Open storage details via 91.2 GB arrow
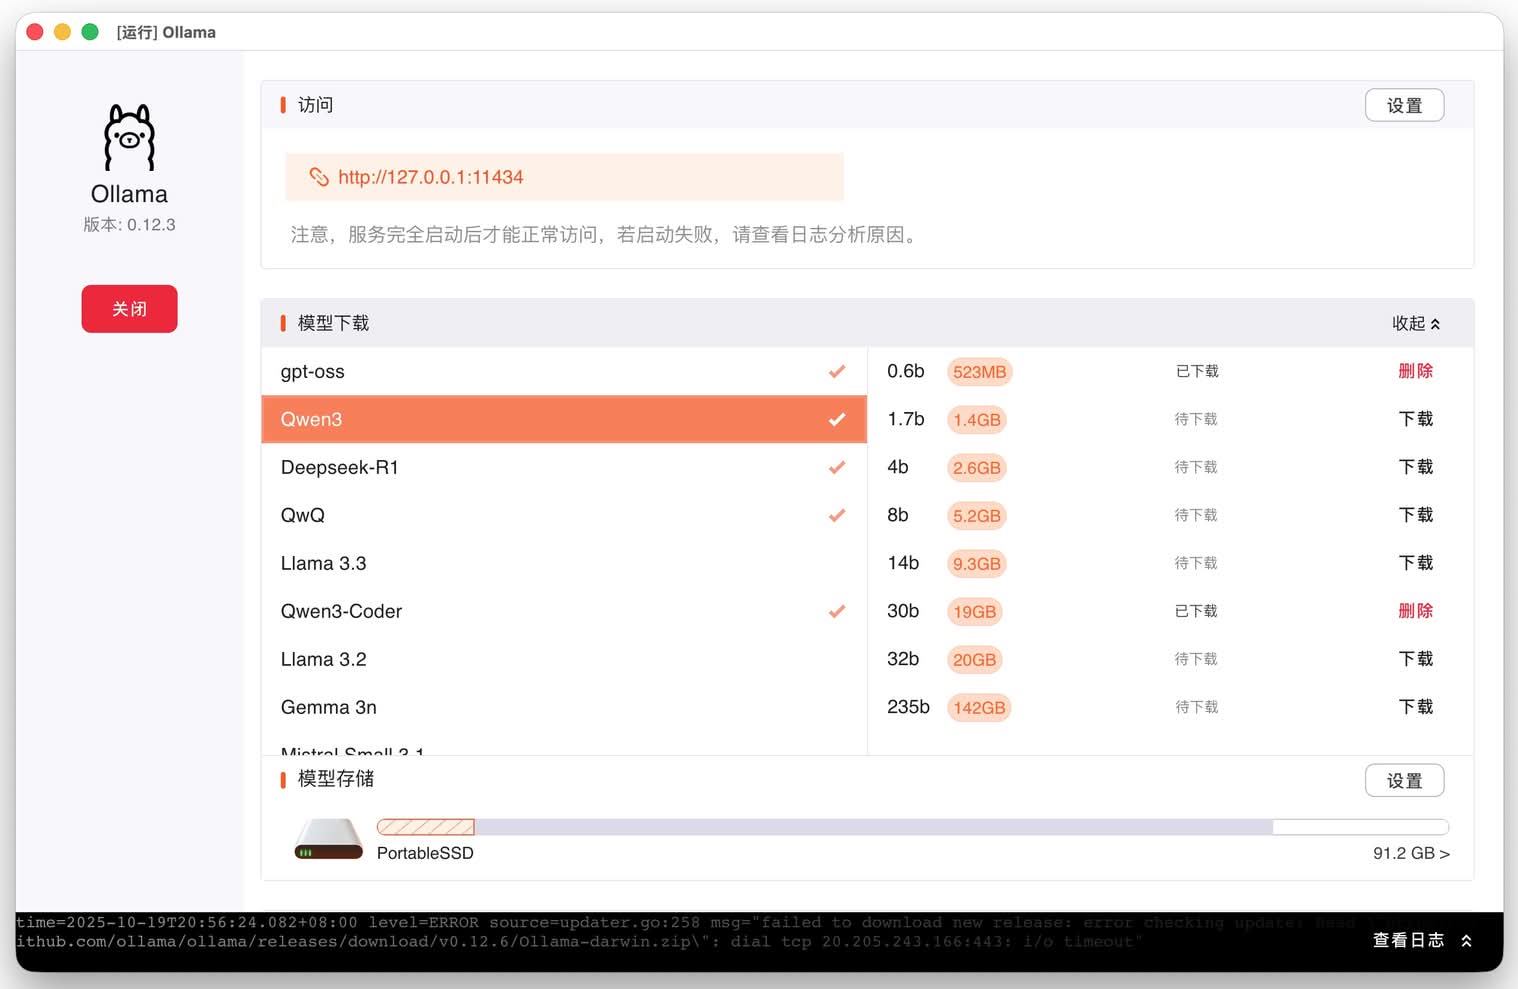 pos(1411,853)
